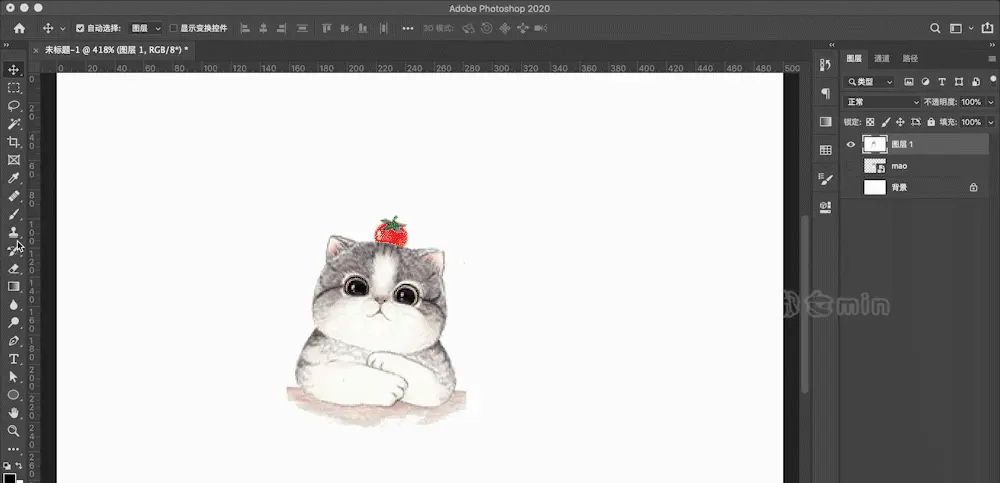The image size is (1000, 483).
Task: Select the Hand tool
Action: (13, 413)
